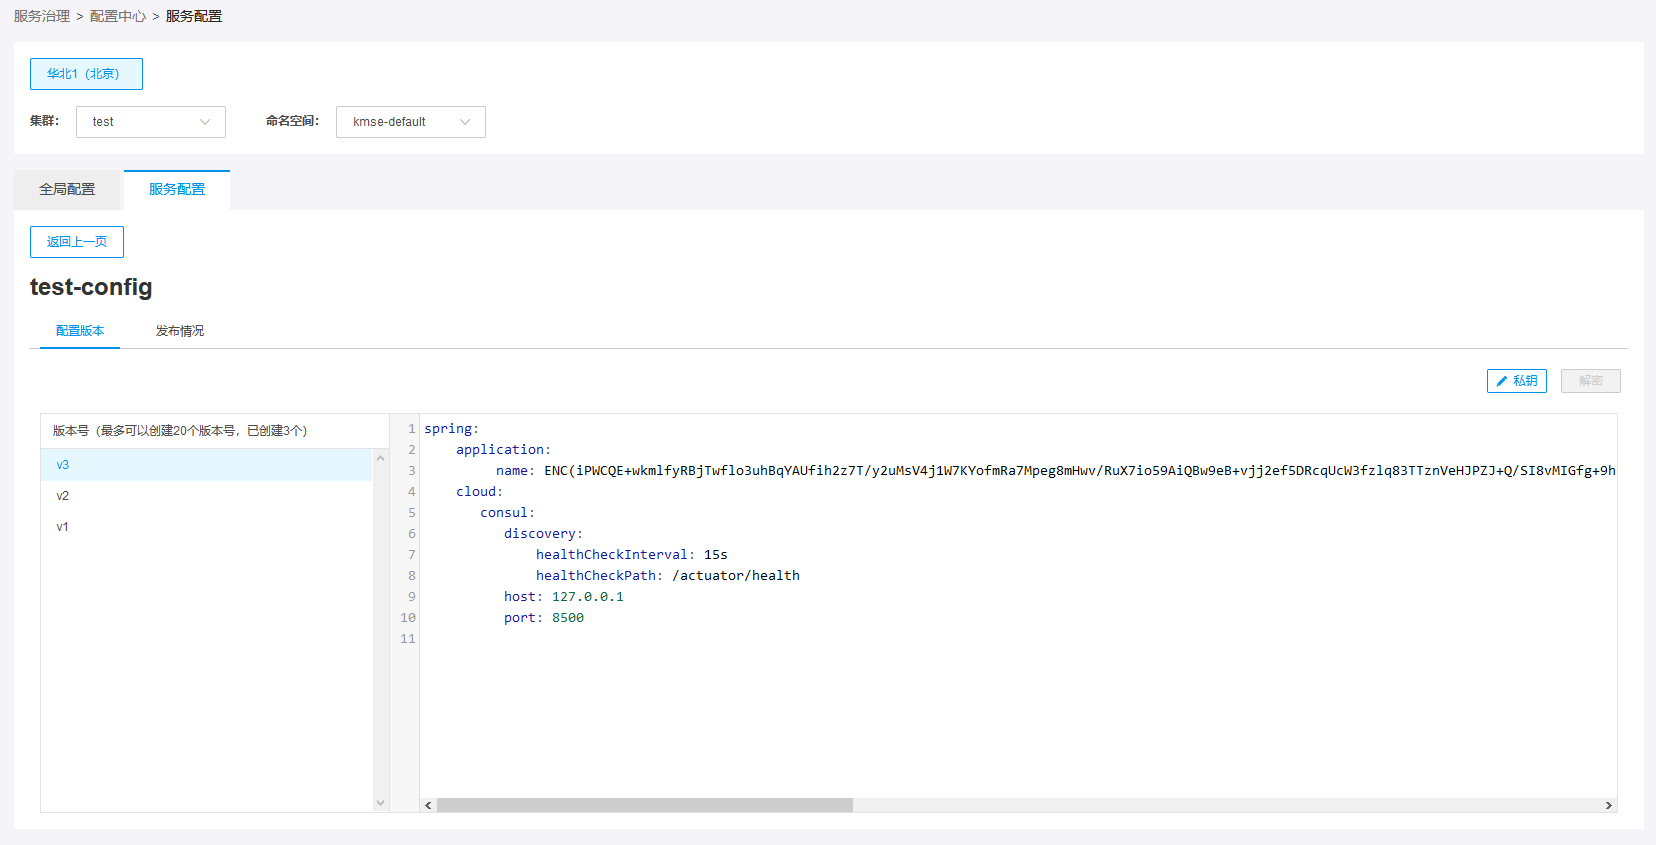This screenshot has height=845, width=1656.
Task: Select the 配置版本 sub-tab
Action: tap(80, 331)
